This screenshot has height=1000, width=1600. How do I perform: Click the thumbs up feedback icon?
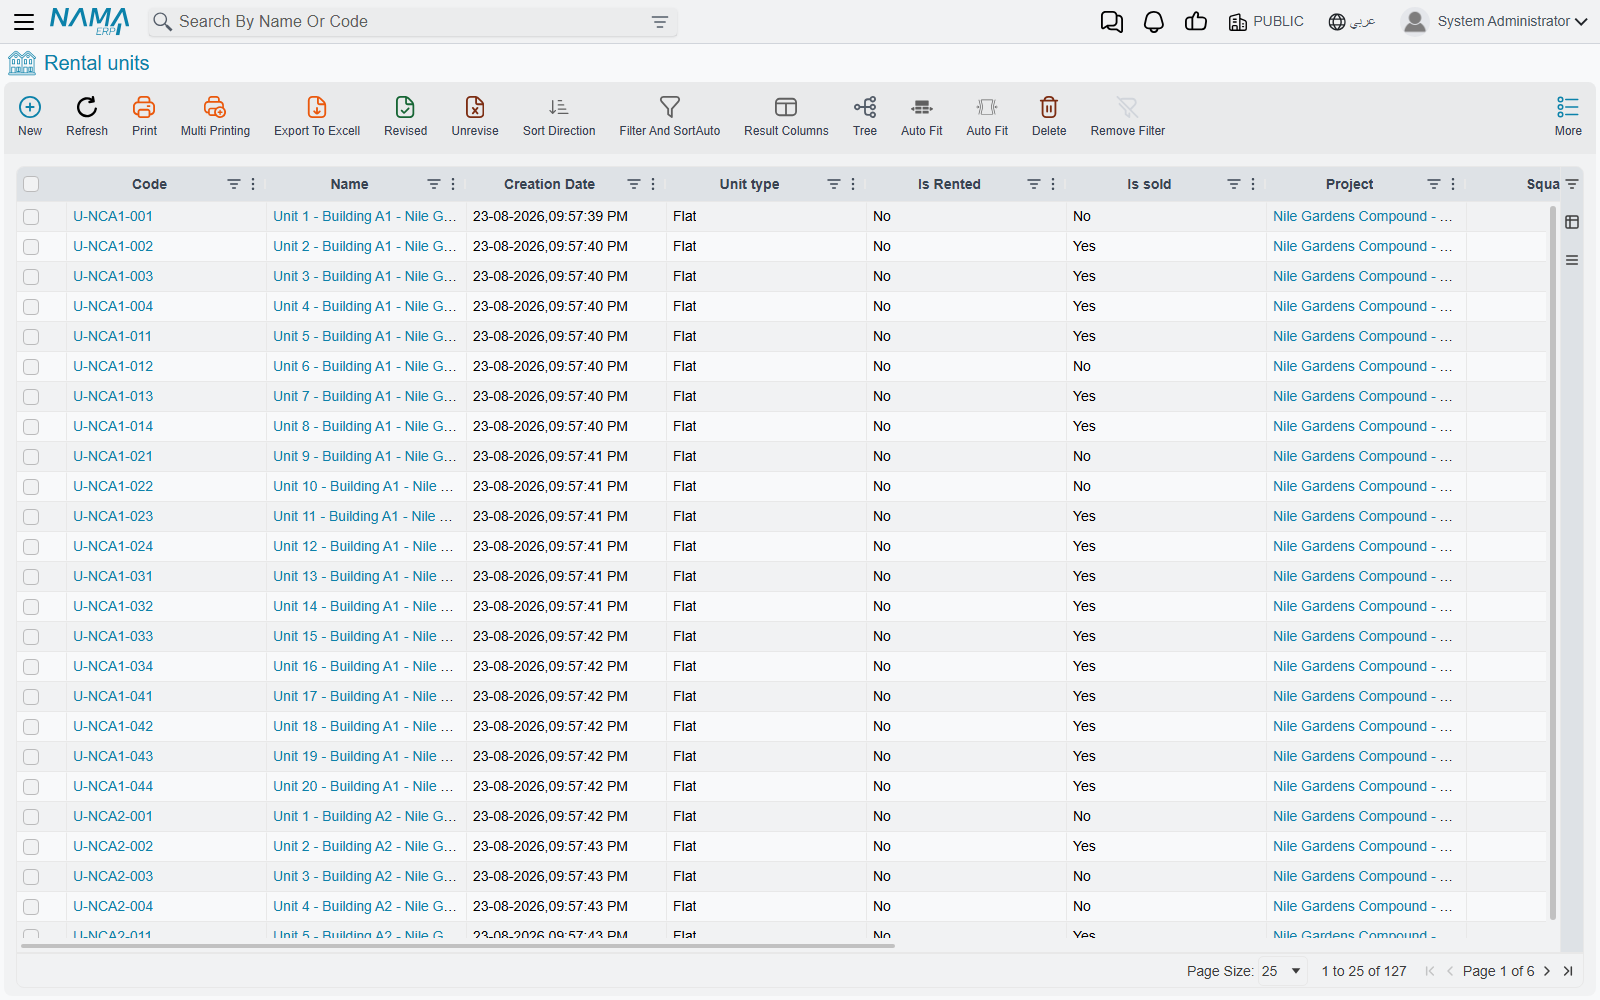pyautogui.click(x=1196, y=22)
